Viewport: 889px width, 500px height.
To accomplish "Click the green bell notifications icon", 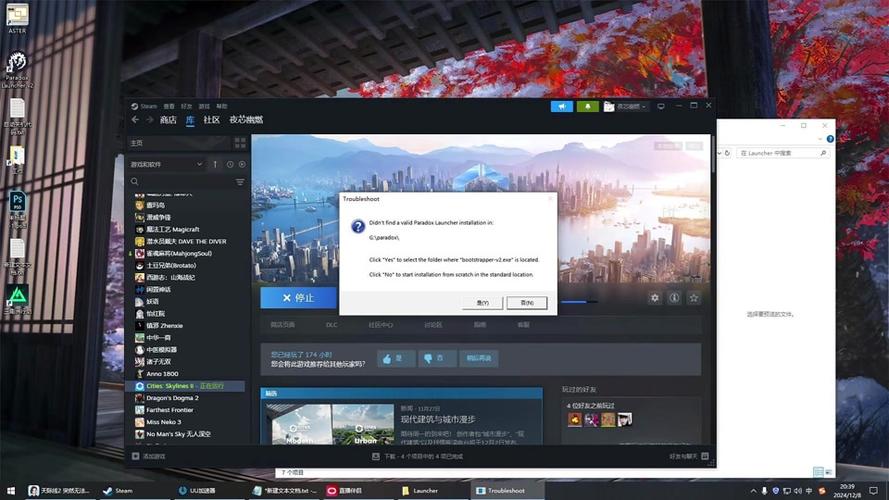I will click(x=587, y=106).
